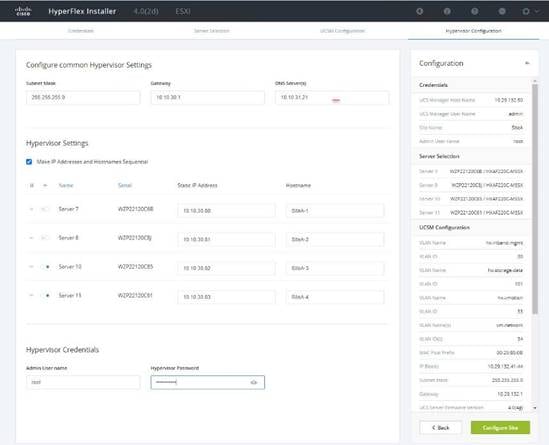Click 'Hypervisor Credentials' section heading
Screen dimensions: 549x445
pos(62,350)
